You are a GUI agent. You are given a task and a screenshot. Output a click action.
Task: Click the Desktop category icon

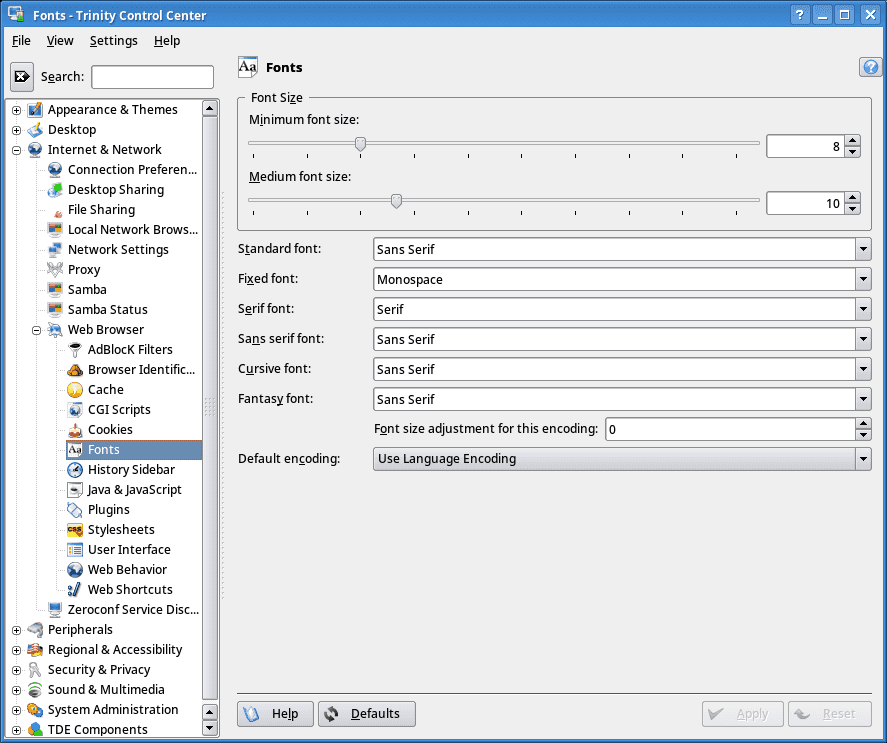(35, 130)
